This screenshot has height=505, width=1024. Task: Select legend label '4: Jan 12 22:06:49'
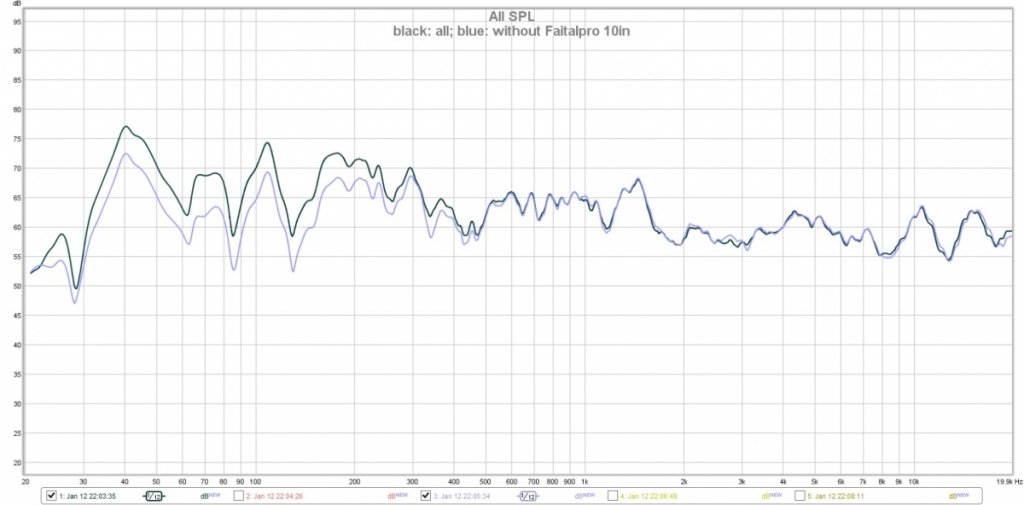pos(648,497)
